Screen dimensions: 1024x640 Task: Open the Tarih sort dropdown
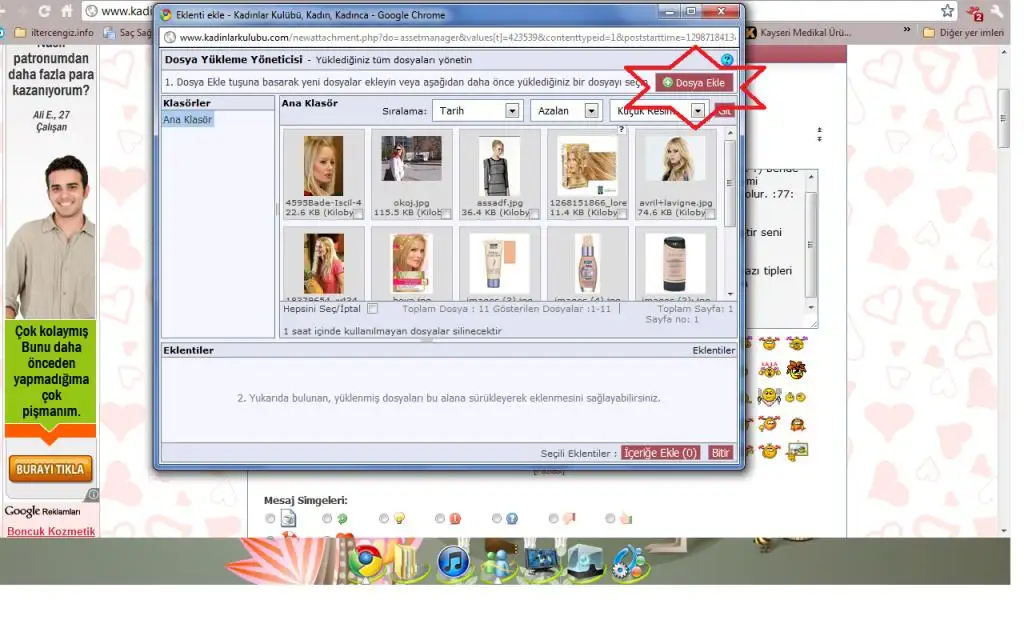coord(477,111)
